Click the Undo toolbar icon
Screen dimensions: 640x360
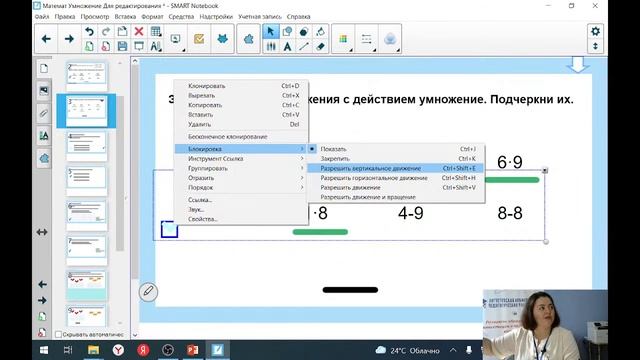(x=89, y=31)
